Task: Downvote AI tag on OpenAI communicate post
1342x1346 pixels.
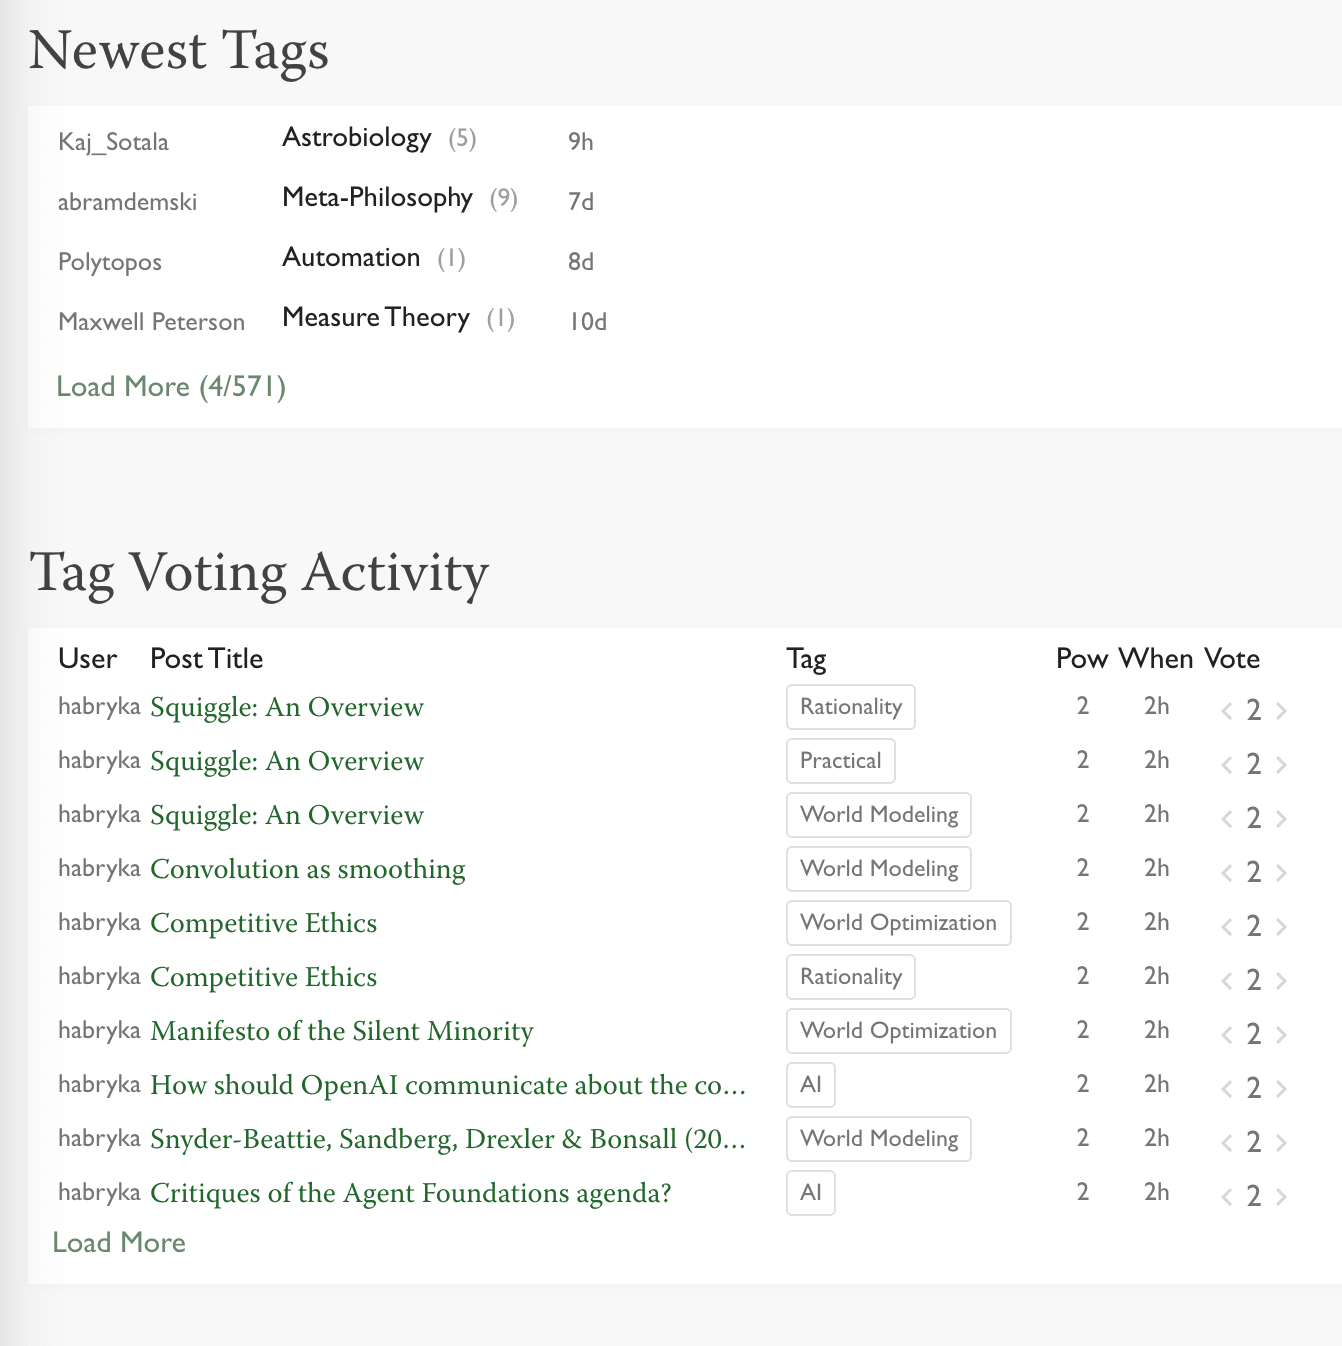Action: pos(1227,1089)
